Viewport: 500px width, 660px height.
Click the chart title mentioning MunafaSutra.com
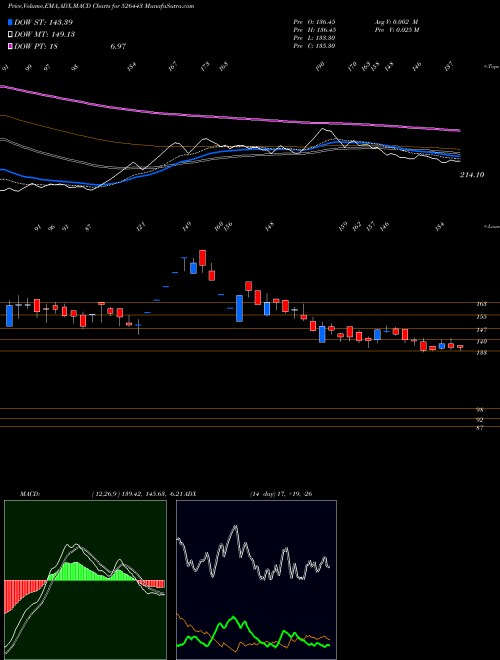coord(101,6)
